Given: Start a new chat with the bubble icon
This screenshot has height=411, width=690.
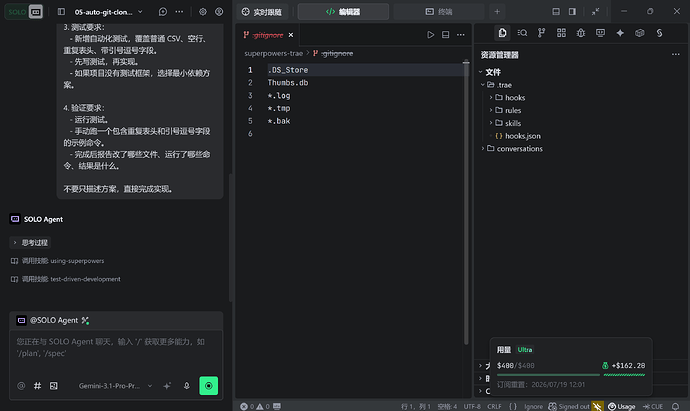Looking at the screenshot, I should tap(163, 12).
